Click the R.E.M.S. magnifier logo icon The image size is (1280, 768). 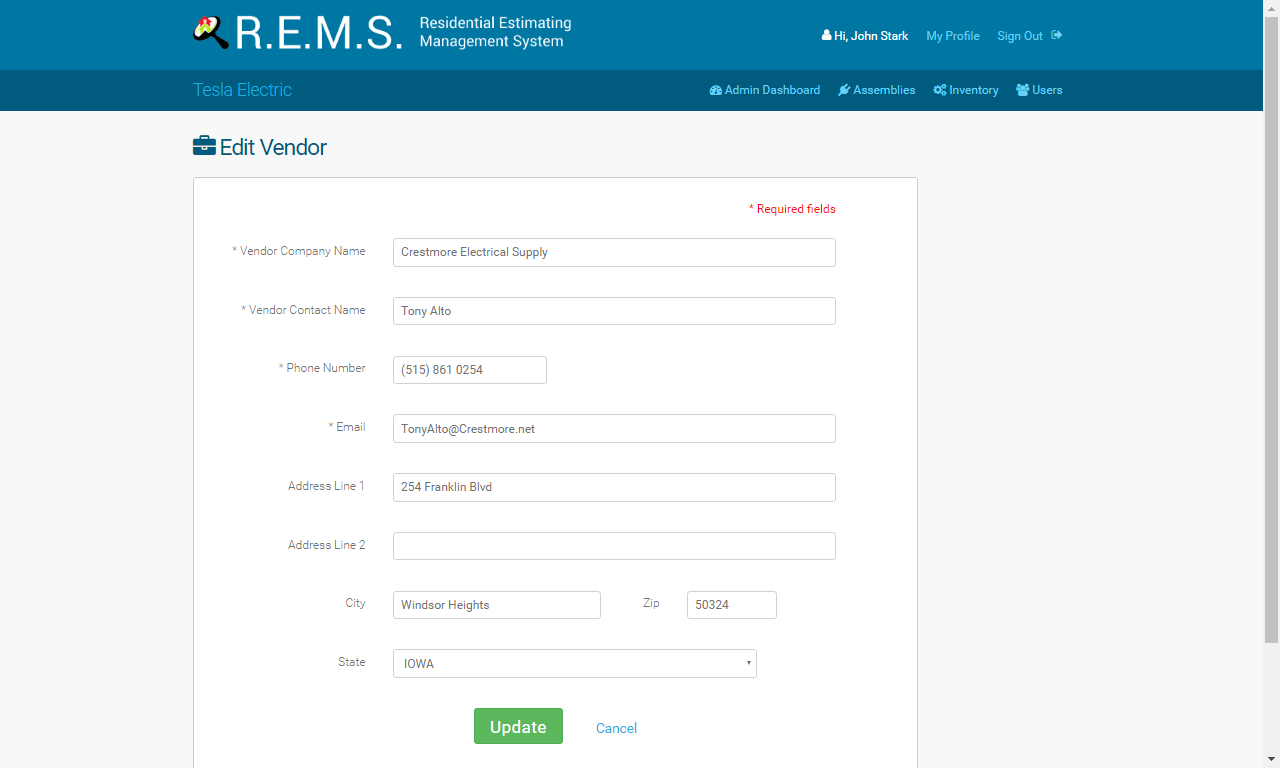pos(211,33)
